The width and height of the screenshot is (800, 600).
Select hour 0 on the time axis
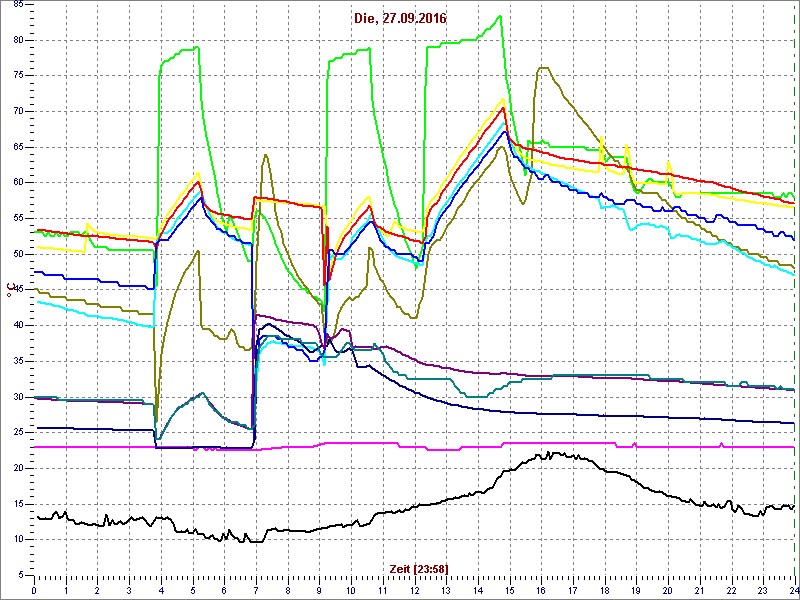click(x=34, y=590)
